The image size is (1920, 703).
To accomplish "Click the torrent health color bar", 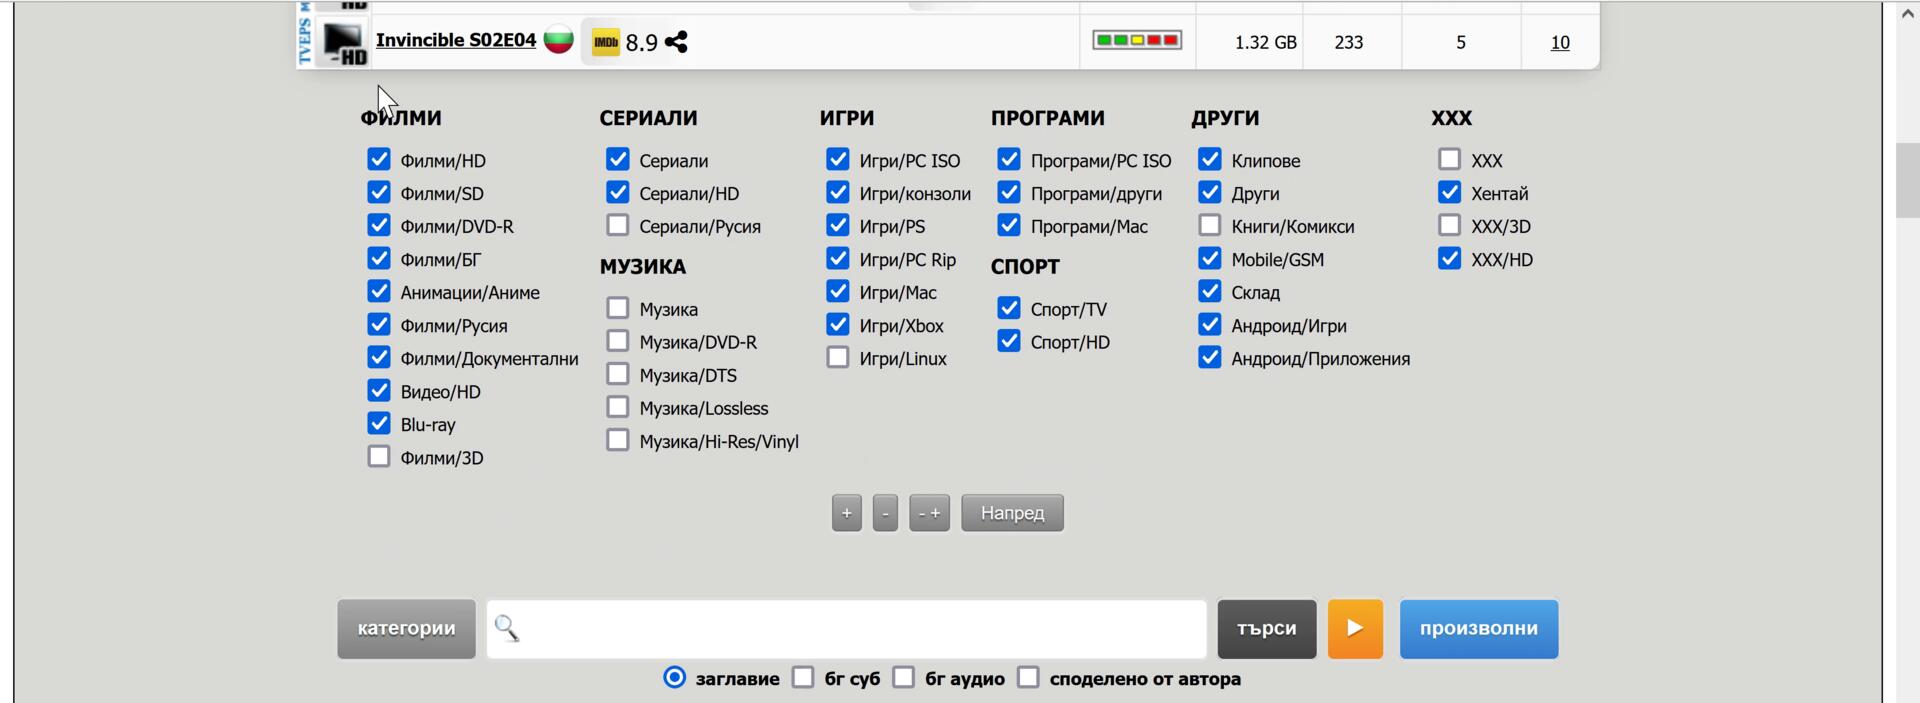I will click(x=1137, y=40).
